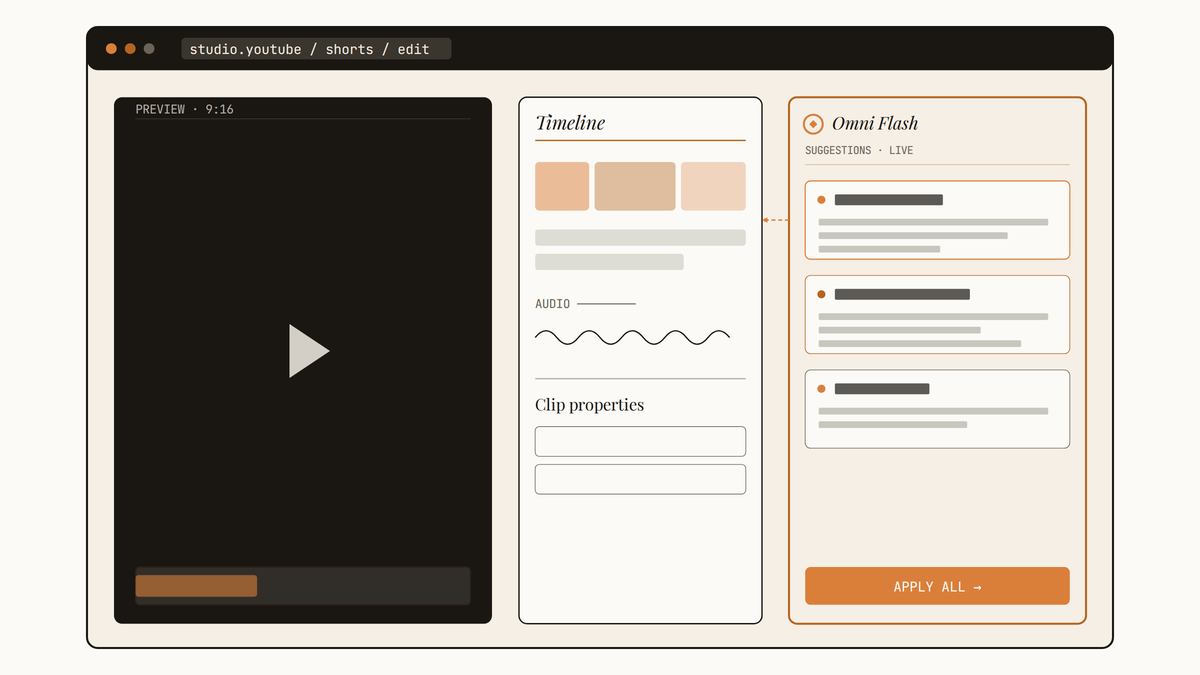Viewport: 1200px width, 675px height.
Task: Click the Timeline panel heading
Action: 570,123
